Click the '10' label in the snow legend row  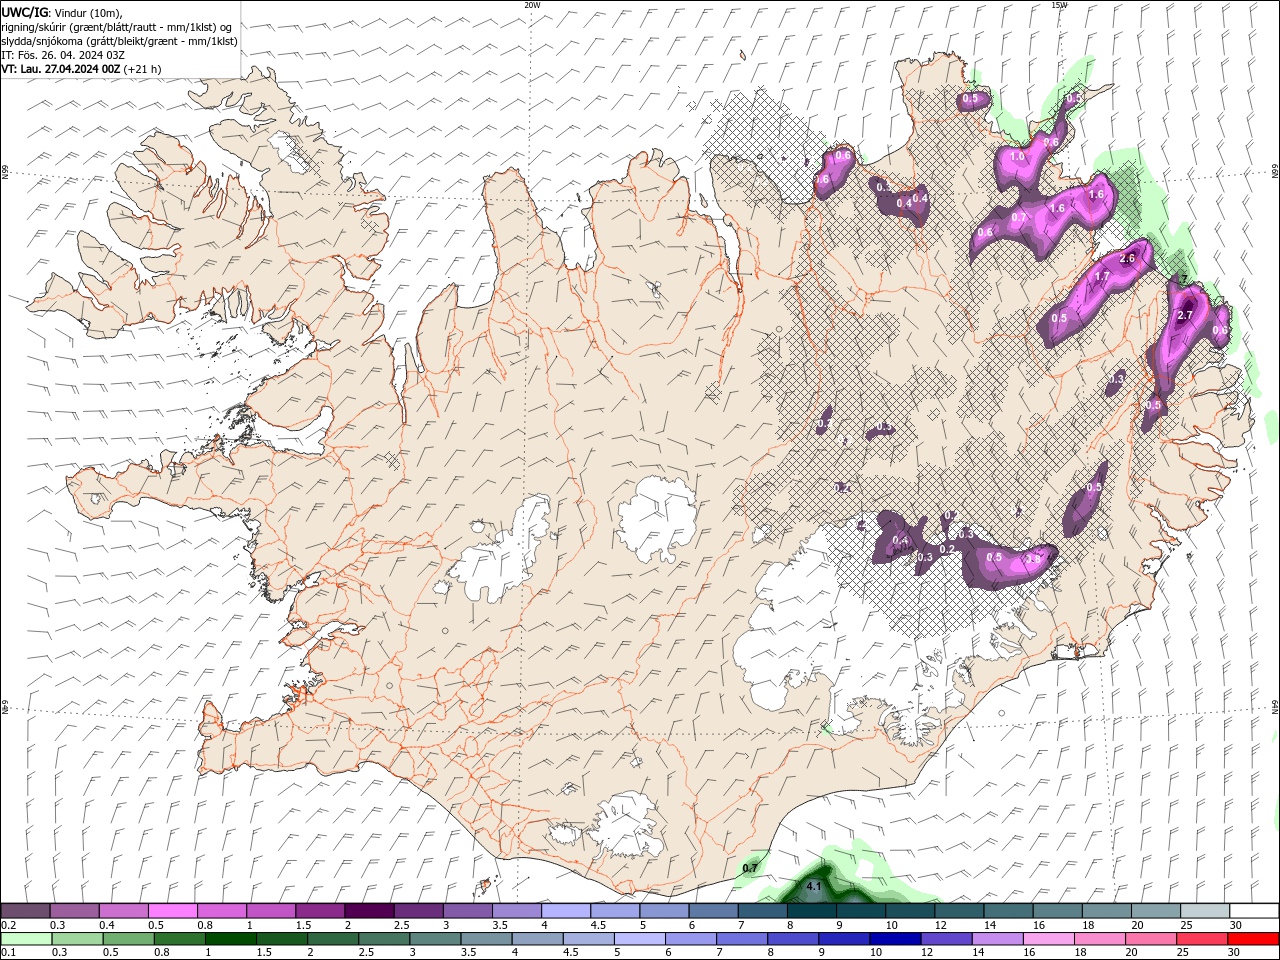coord(890,925)
